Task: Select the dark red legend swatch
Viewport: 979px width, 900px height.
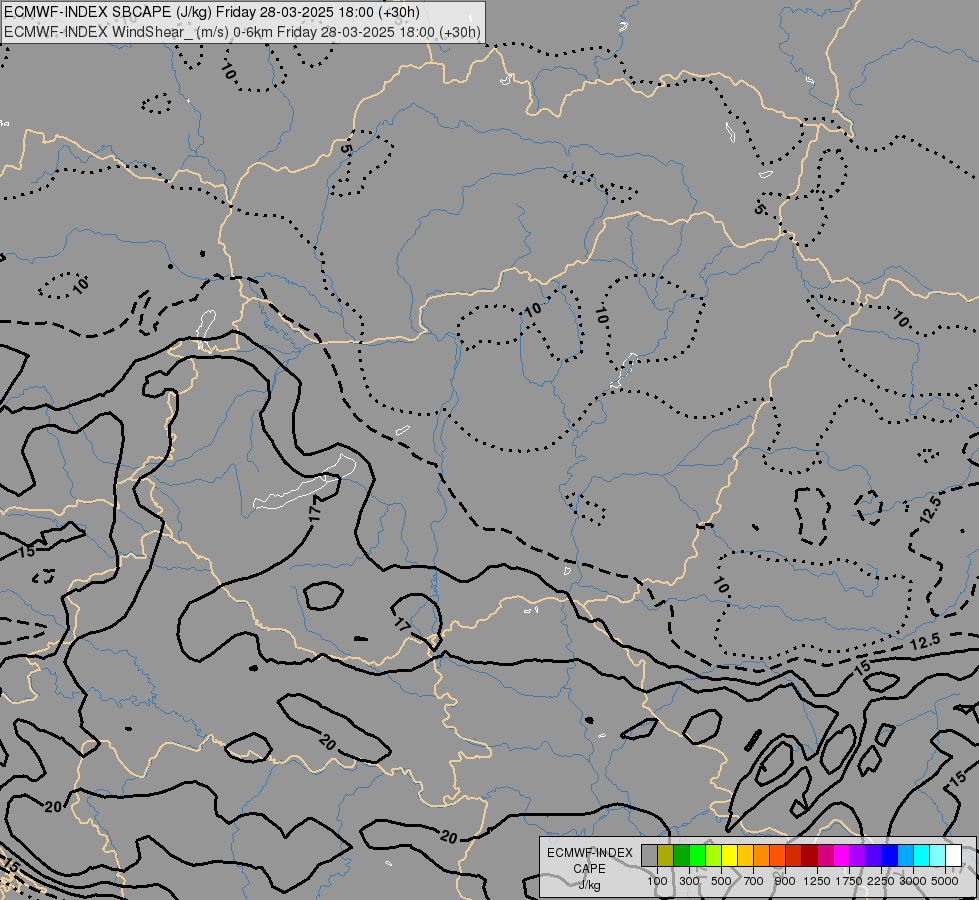Action: (809, 855)
